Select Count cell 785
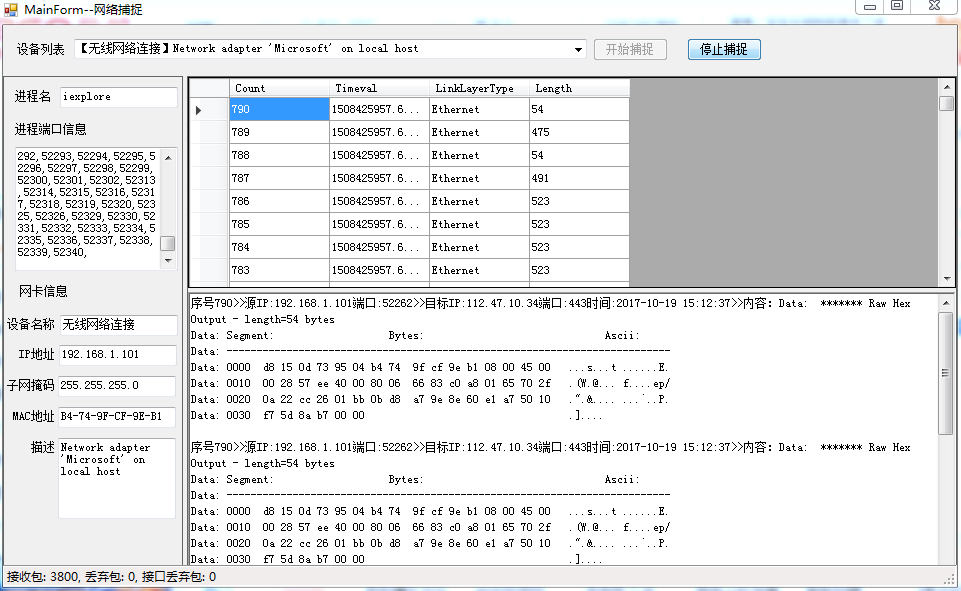 click(x=279, y=224)
